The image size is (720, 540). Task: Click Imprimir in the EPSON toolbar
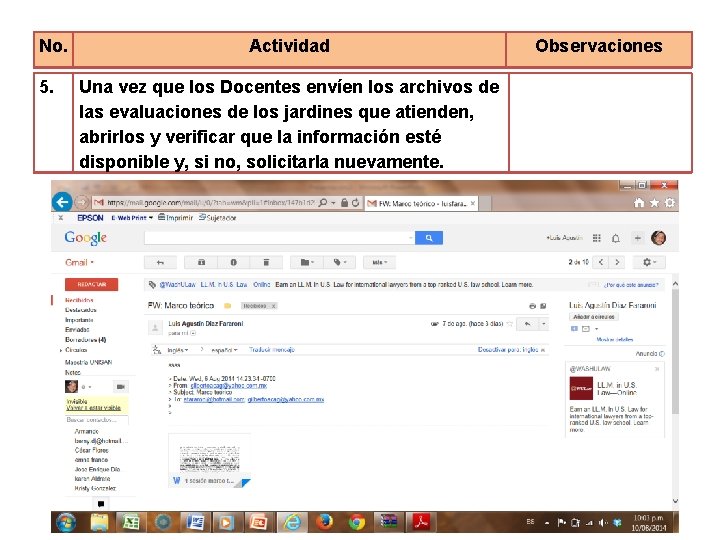pos(175,218)
